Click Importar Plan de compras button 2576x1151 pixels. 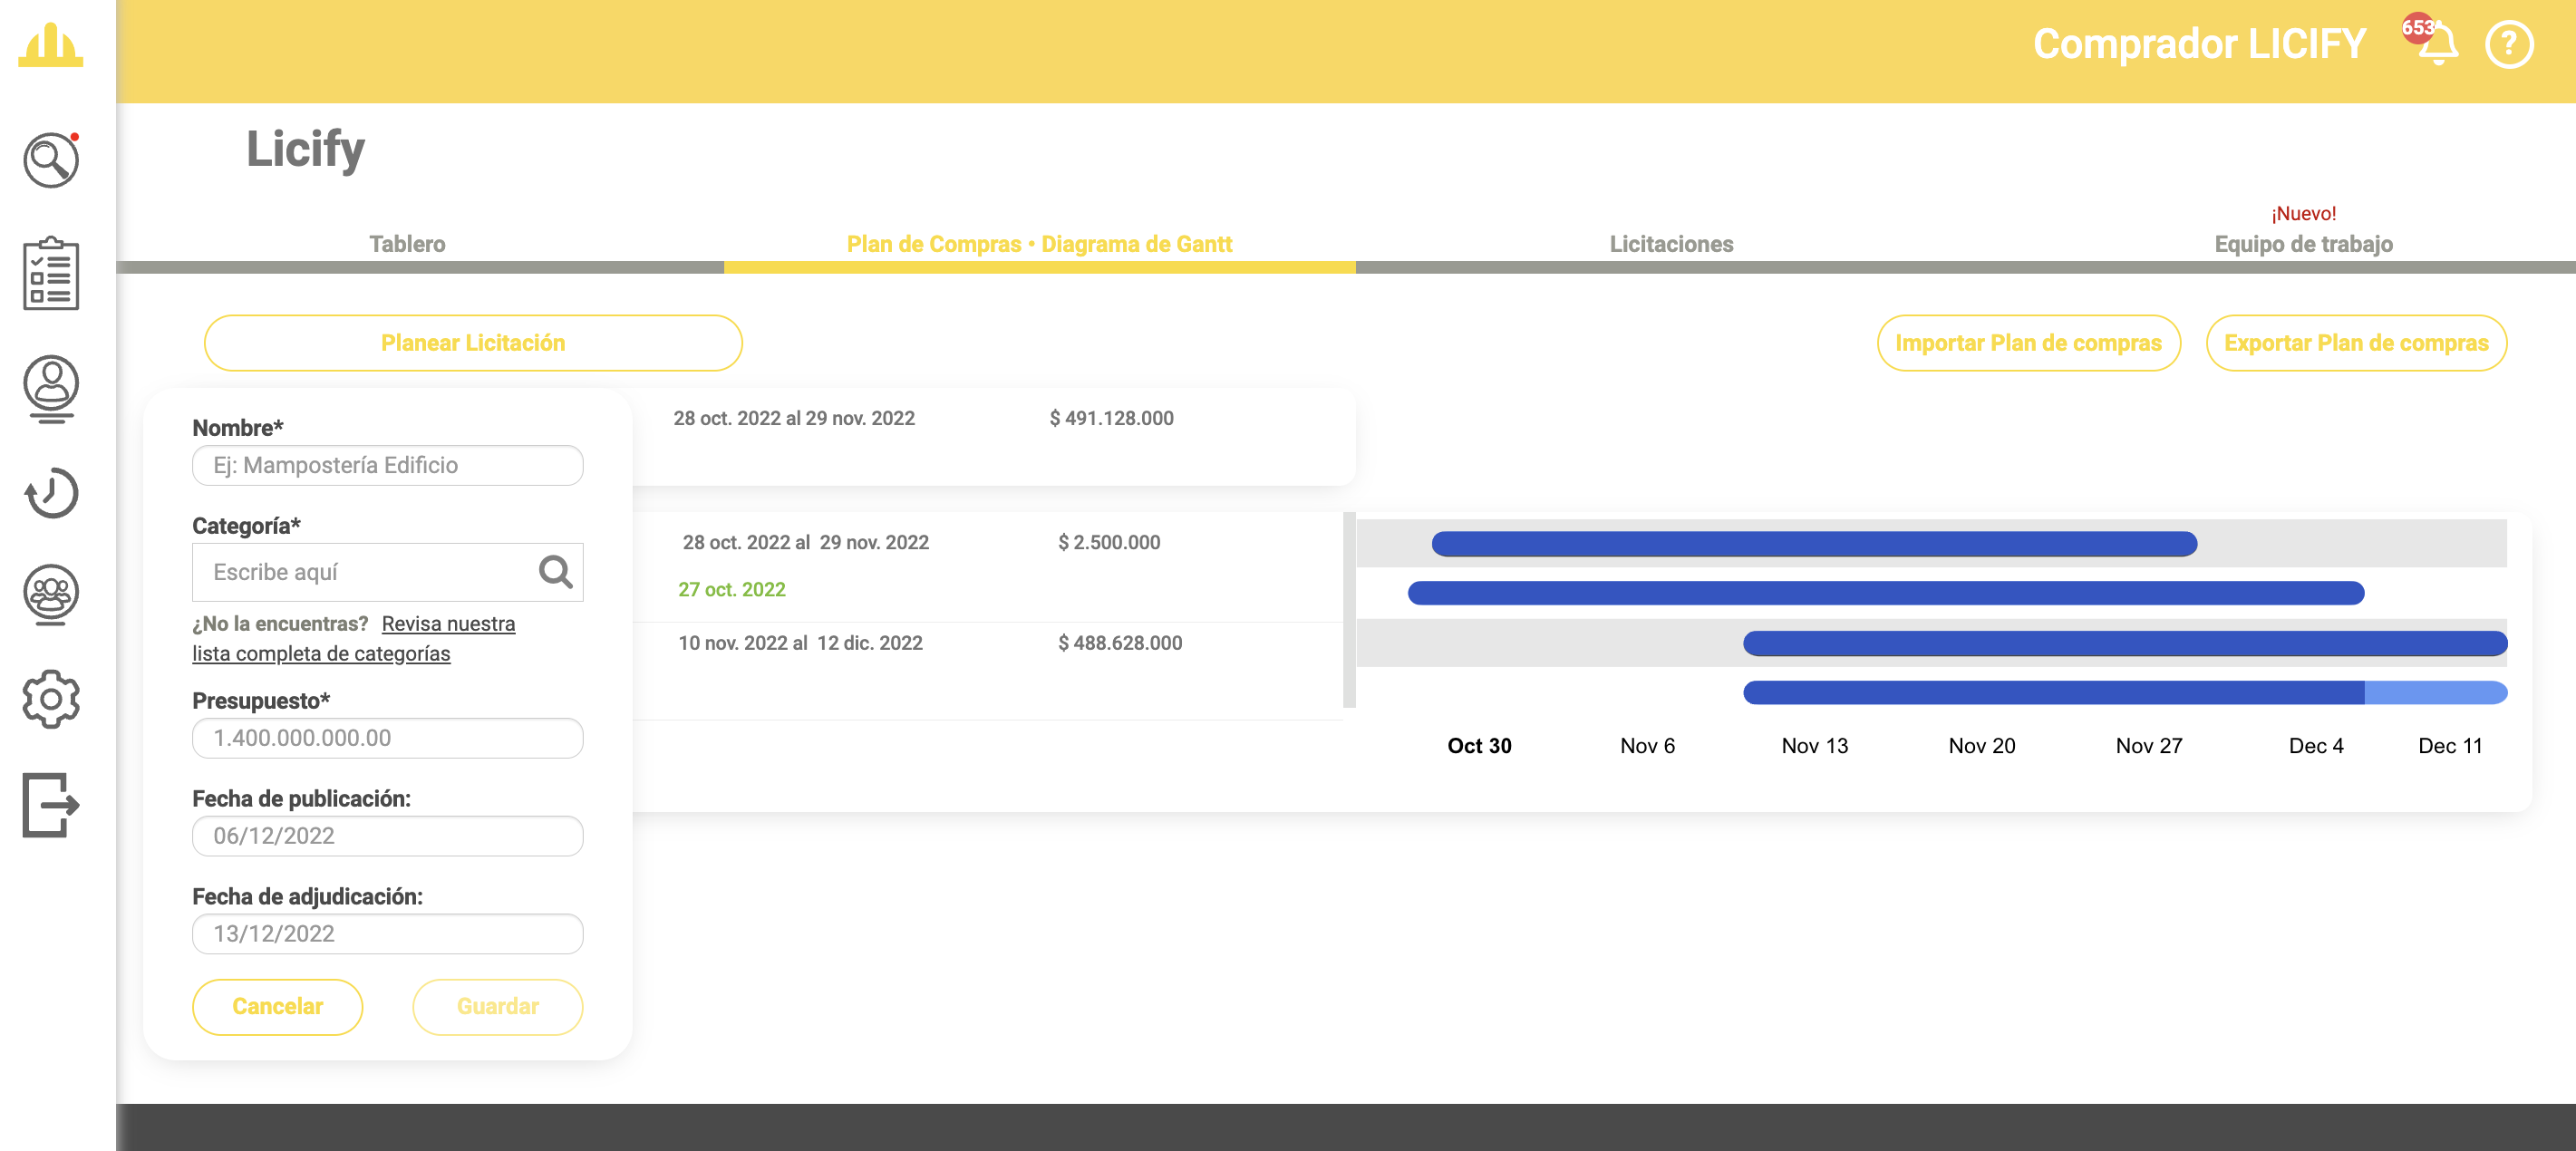(2028, 343)
